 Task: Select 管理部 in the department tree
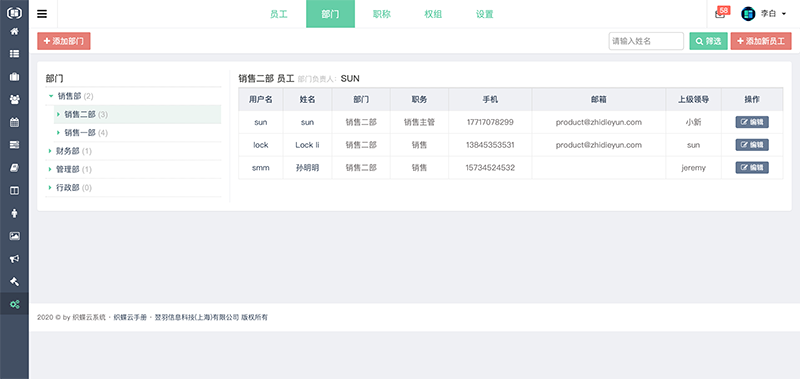67,169
